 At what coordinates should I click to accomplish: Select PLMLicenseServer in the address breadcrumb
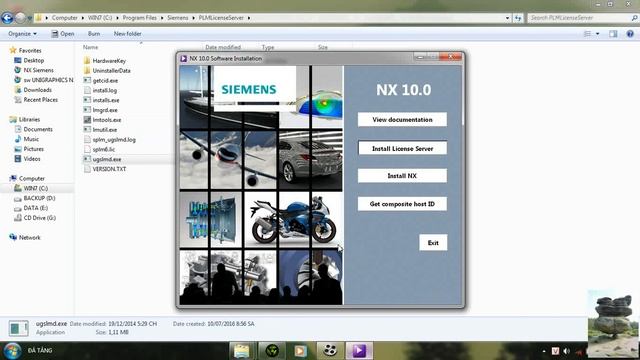tap(221, 18)
